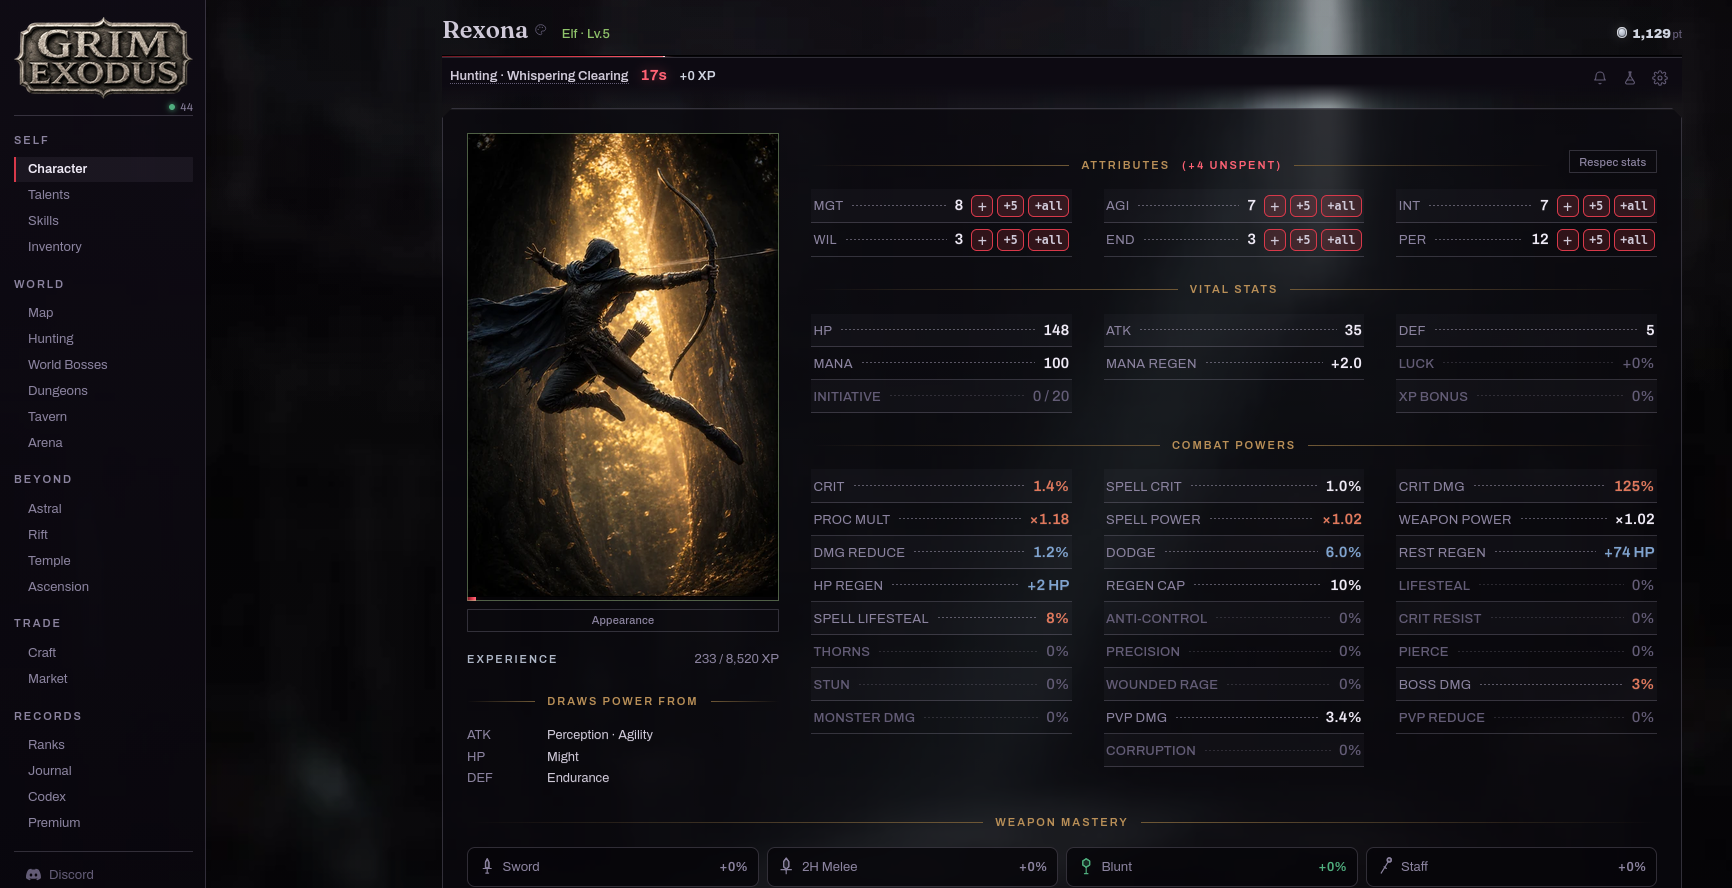Click the 2H Melee mastery card
1732x888 pixels.
click(x=912, y=867)
